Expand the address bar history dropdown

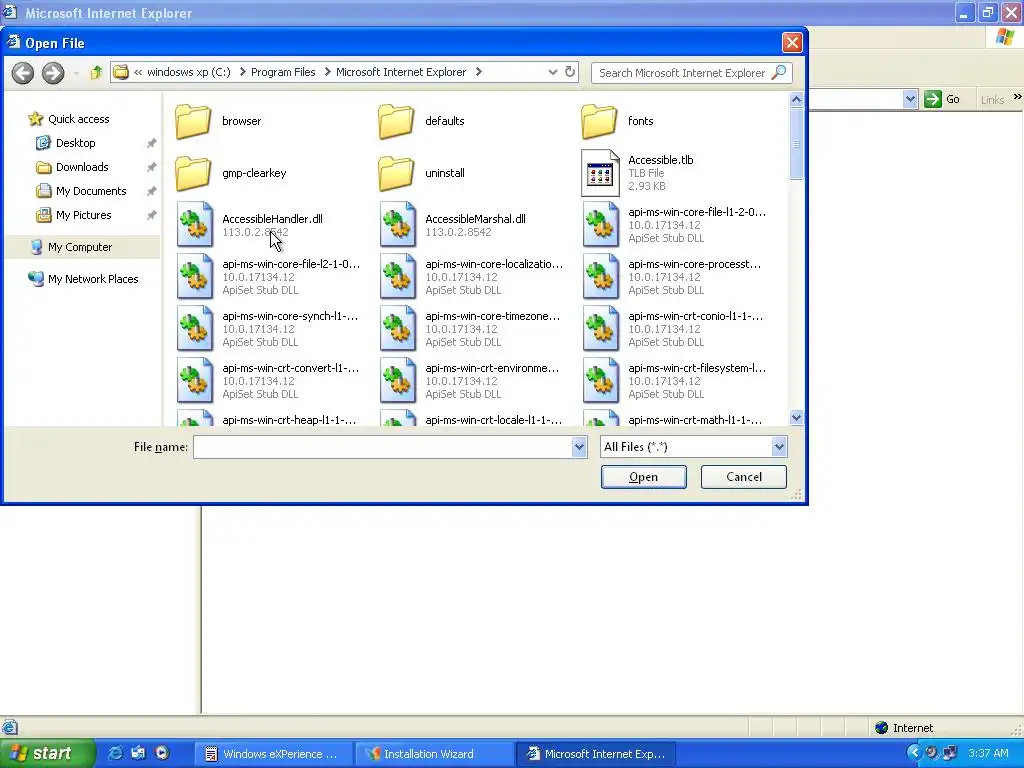tap(552, 72)
